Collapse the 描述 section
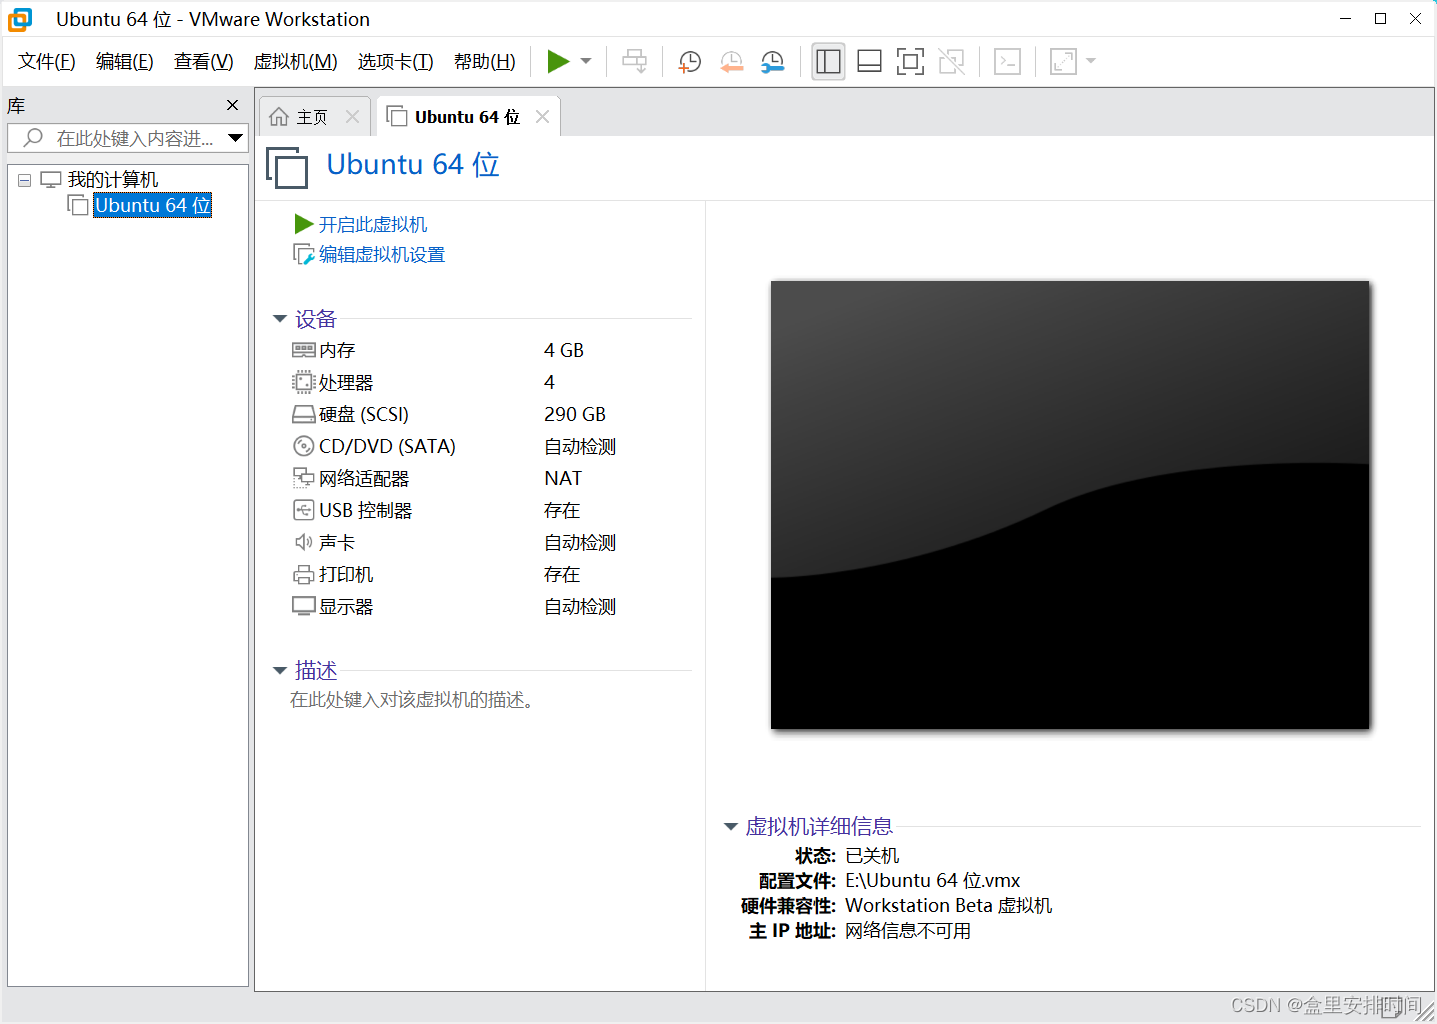 (280, 671)
